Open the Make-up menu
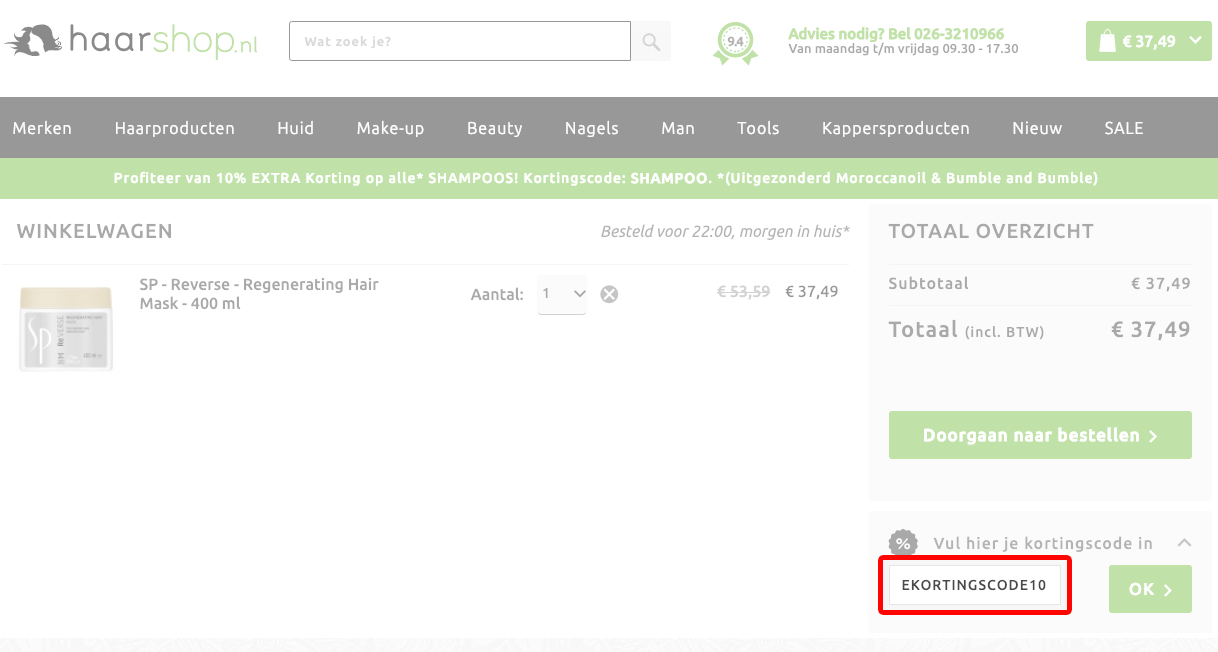The width and height of the screenshot is (1218, 652). [391, 128]
